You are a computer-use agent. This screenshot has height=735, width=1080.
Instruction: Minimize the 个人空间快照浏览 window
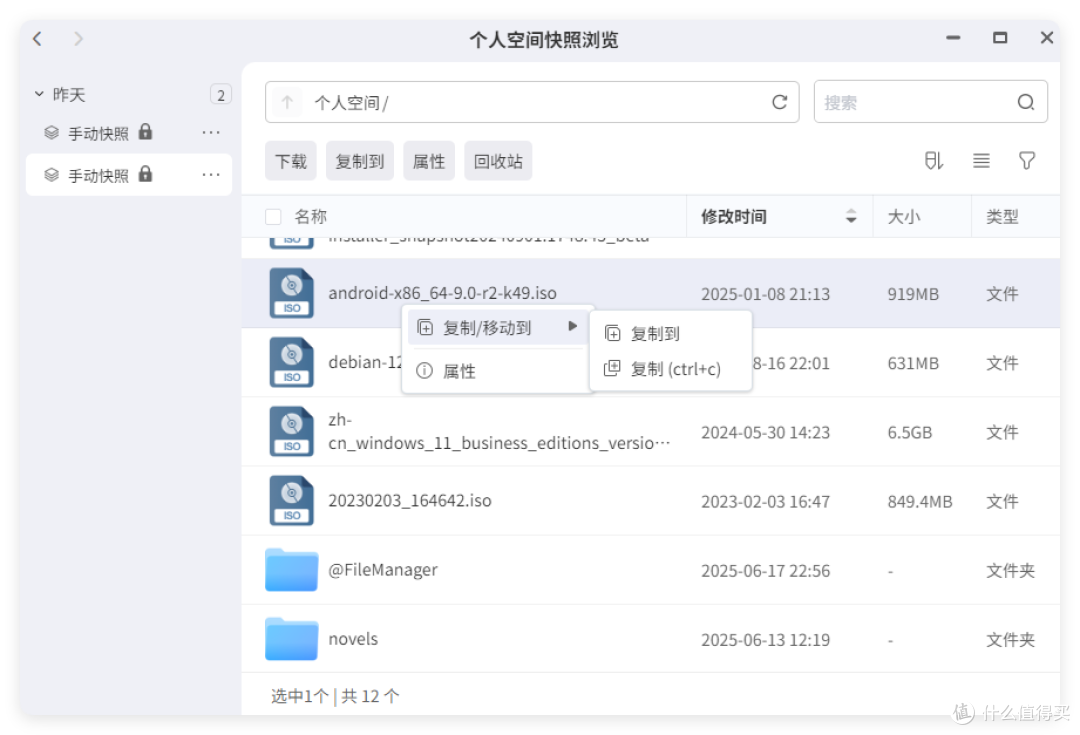tap(953, 38)
